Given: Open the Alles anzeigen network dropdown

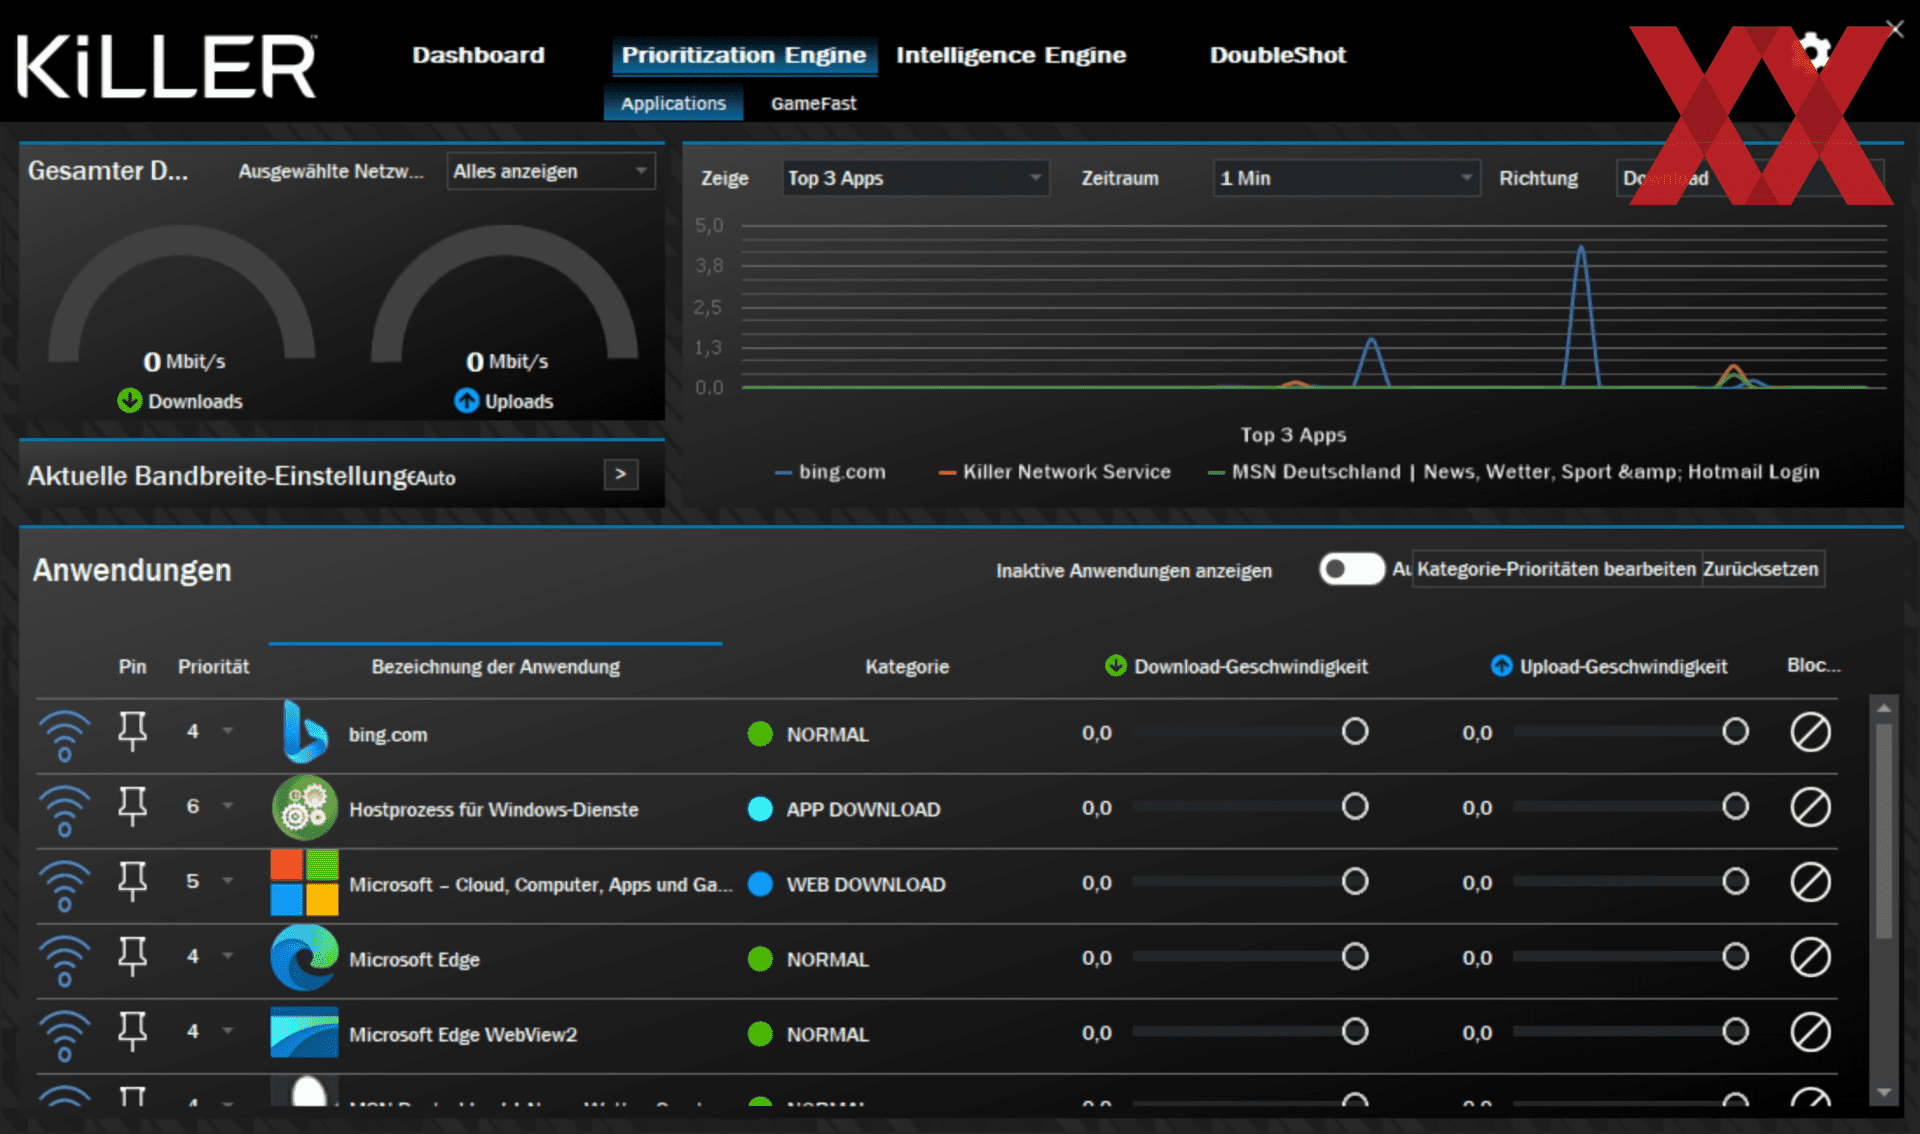Looking at the screenshot, I should coord(551,171).
